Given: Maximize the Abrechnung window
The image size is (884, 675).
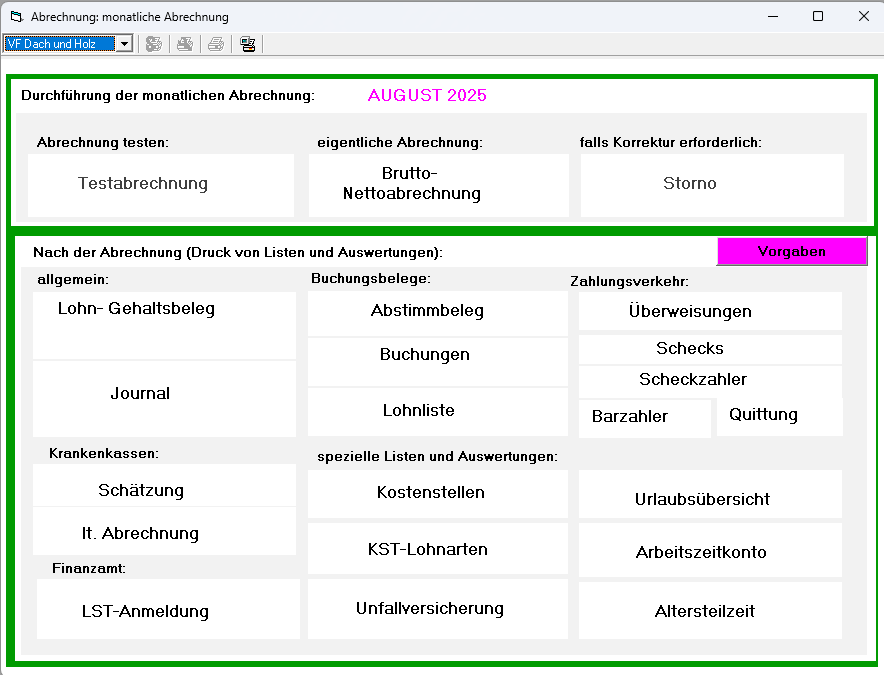Looking at the screenshot, I should coord(818,17).
